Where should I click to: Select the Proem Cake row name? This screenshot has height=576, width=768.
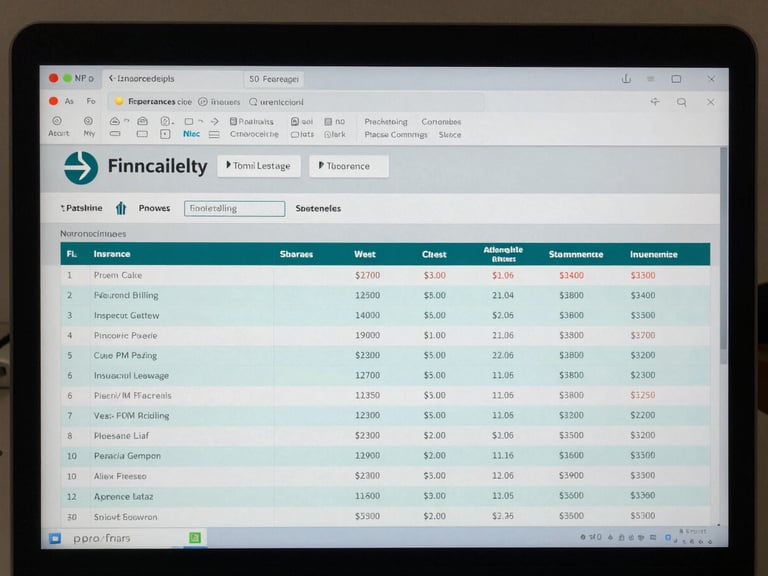(118, 275)
